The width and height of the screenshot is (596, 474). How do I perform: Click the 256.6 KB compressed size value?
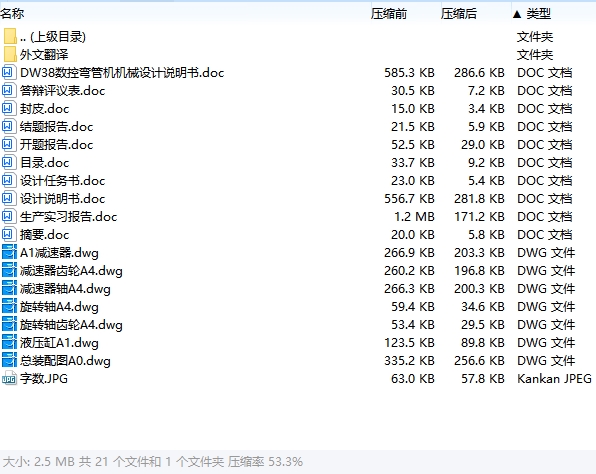tap(479, 361)
